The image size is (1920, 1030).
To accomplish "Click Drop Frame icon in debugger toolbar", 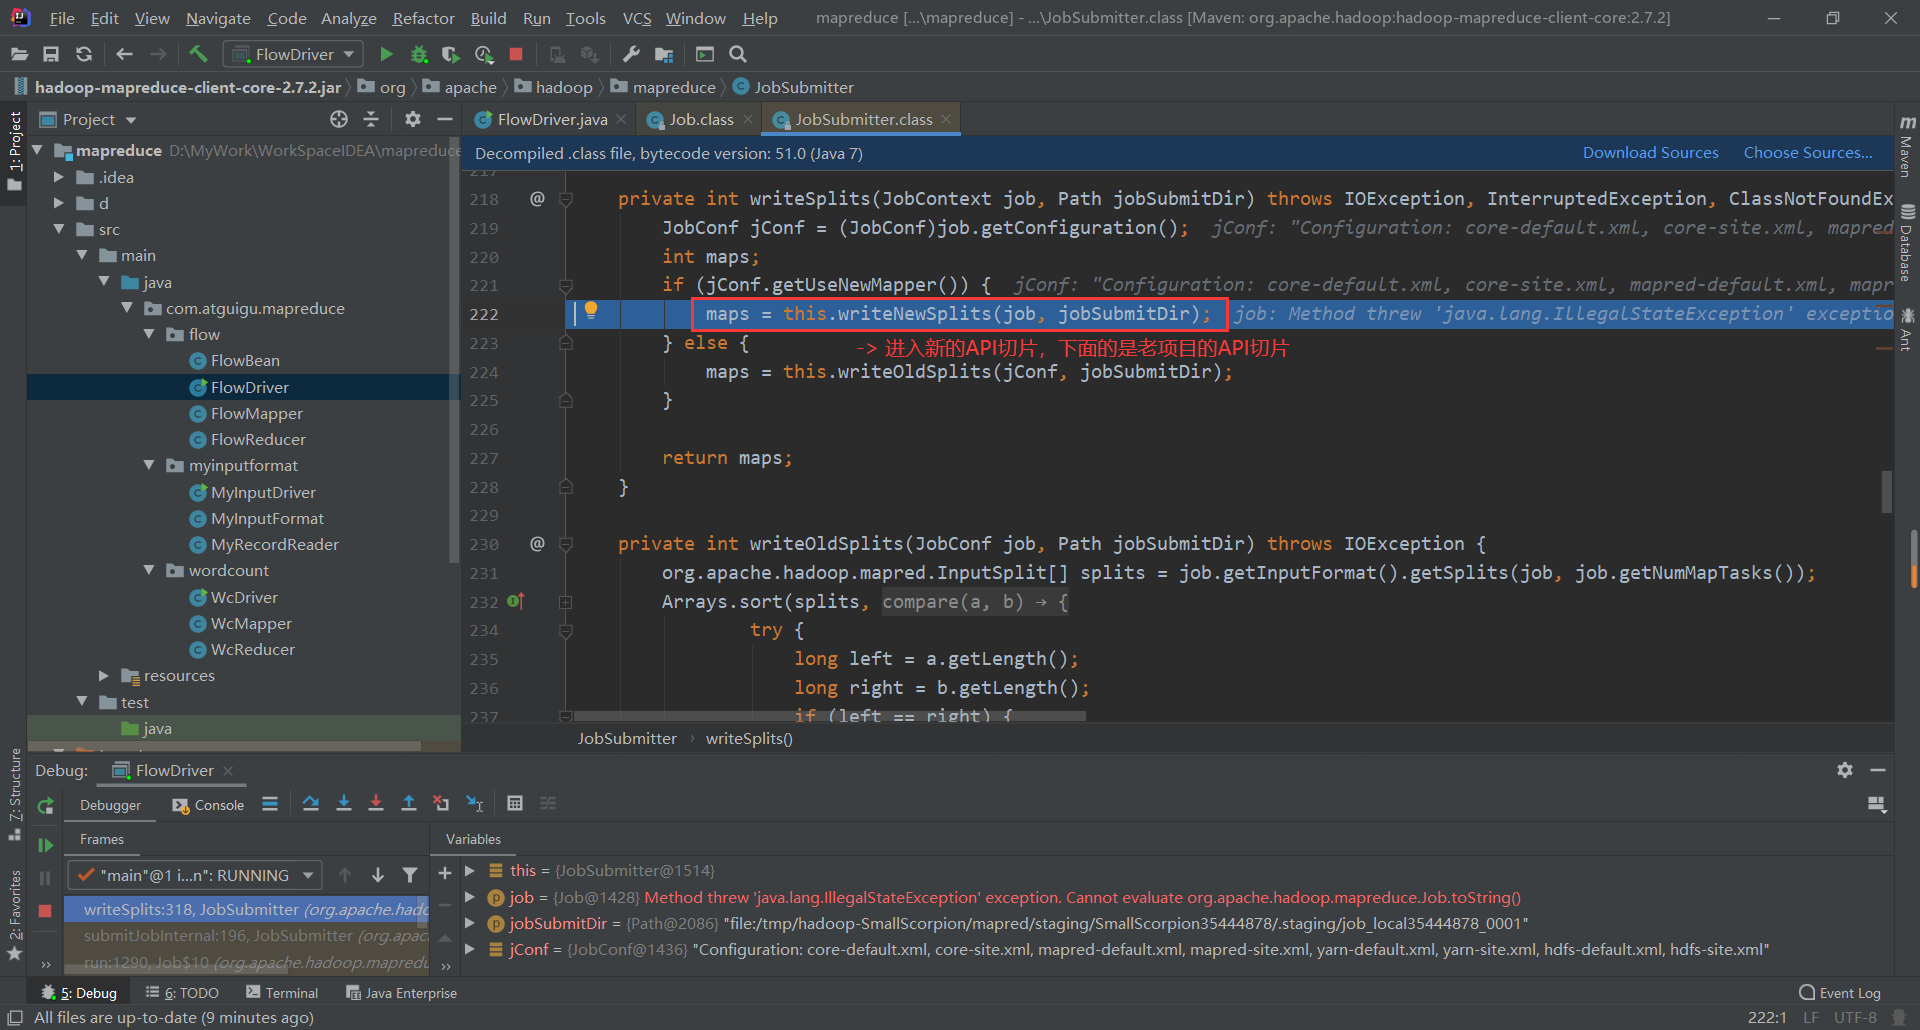I will pyautogui.click(x=441, y=803).
